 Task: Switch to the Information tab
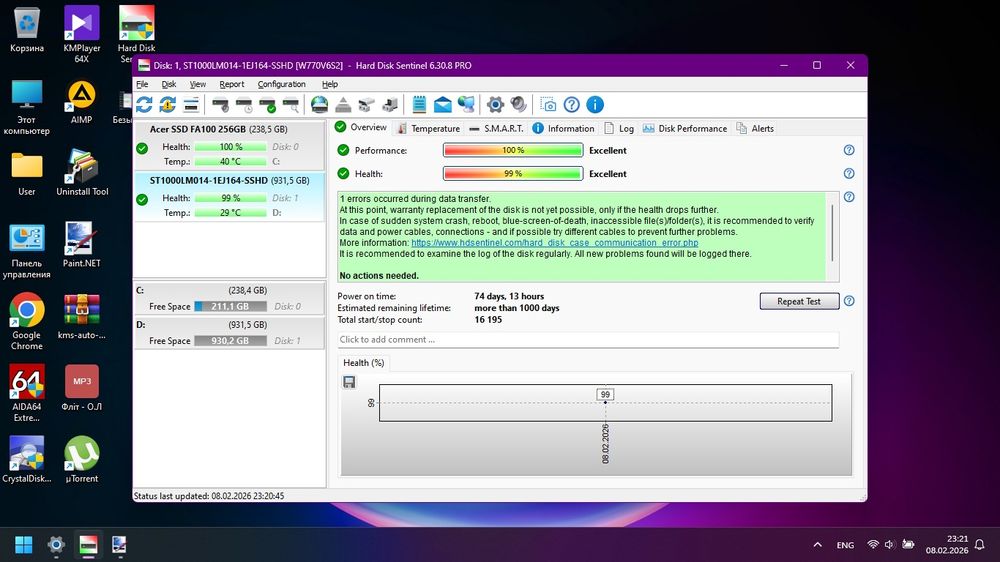tap(563, 128)
